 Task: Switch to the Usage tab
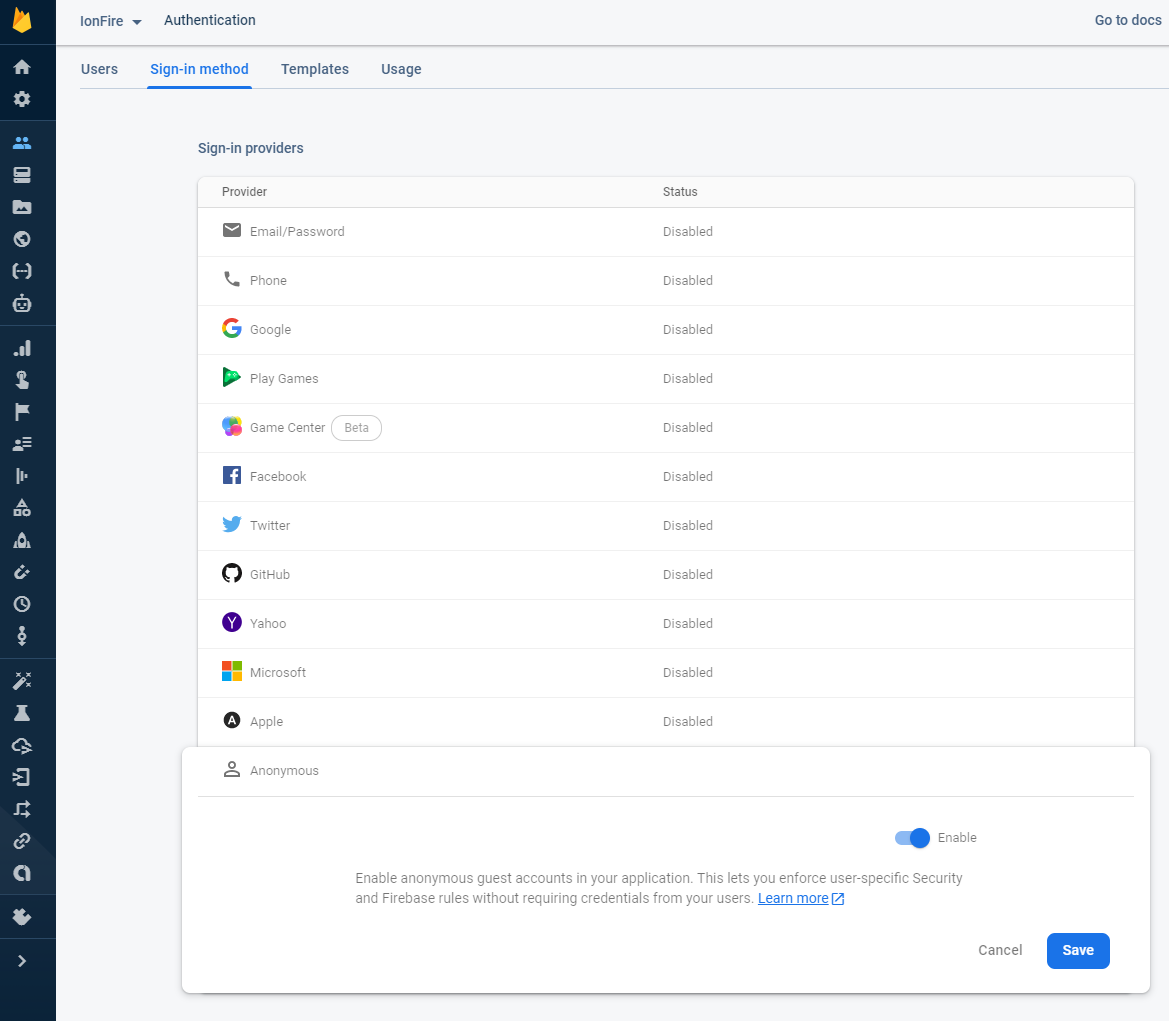(401, 69)
